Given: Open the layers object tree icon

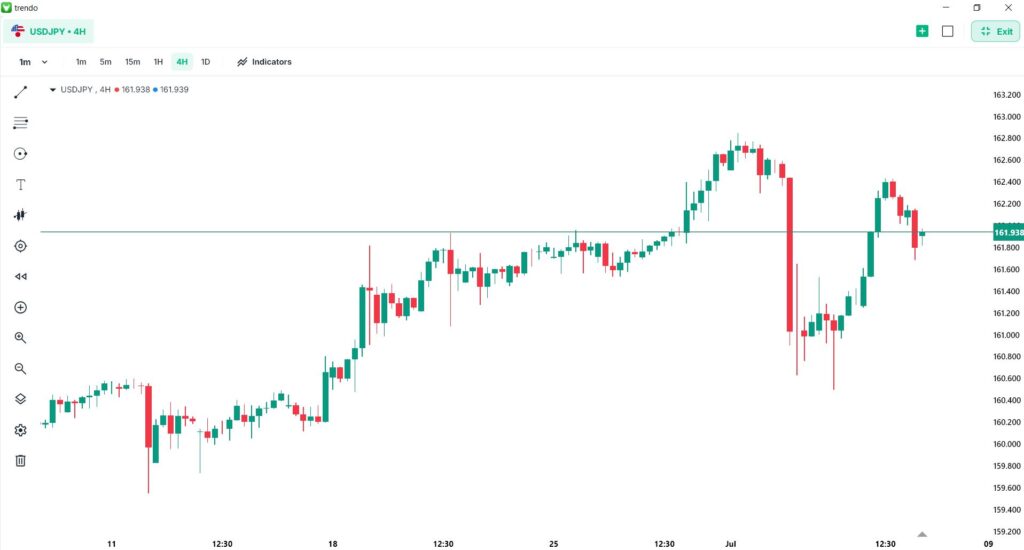Looking at the screenshot, I should tap(20, 399).
